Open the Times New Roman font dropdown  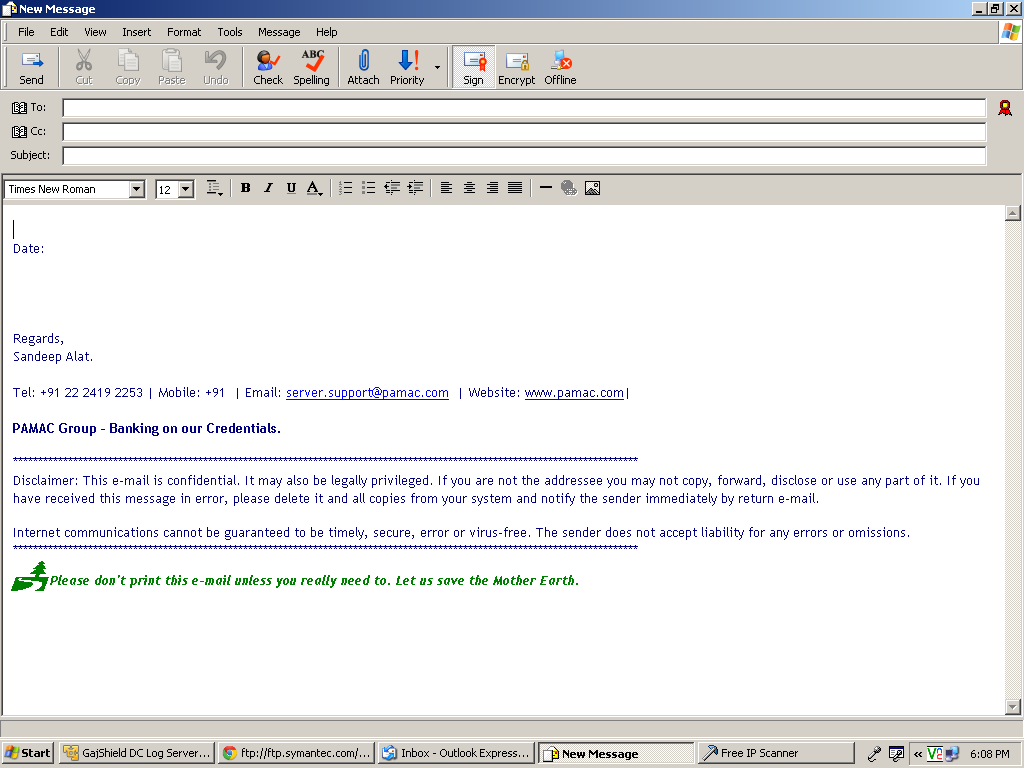pyautogui.click(x=137, y=190)
